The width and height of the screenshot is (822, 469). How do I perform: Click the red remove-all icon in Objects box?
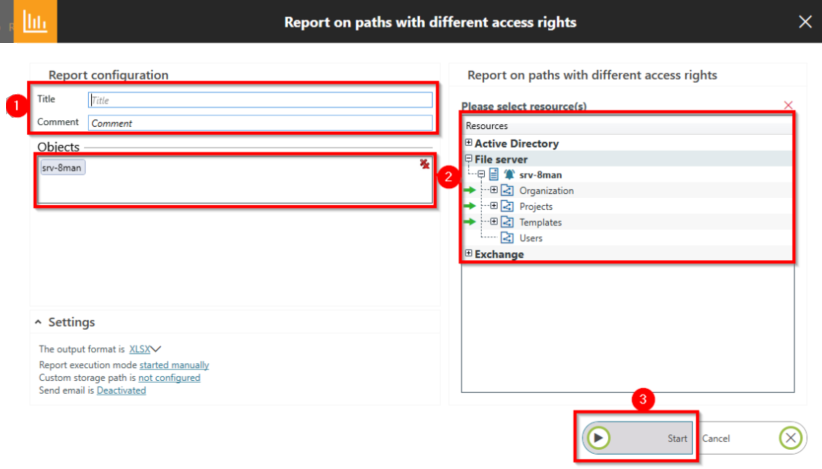425,165
